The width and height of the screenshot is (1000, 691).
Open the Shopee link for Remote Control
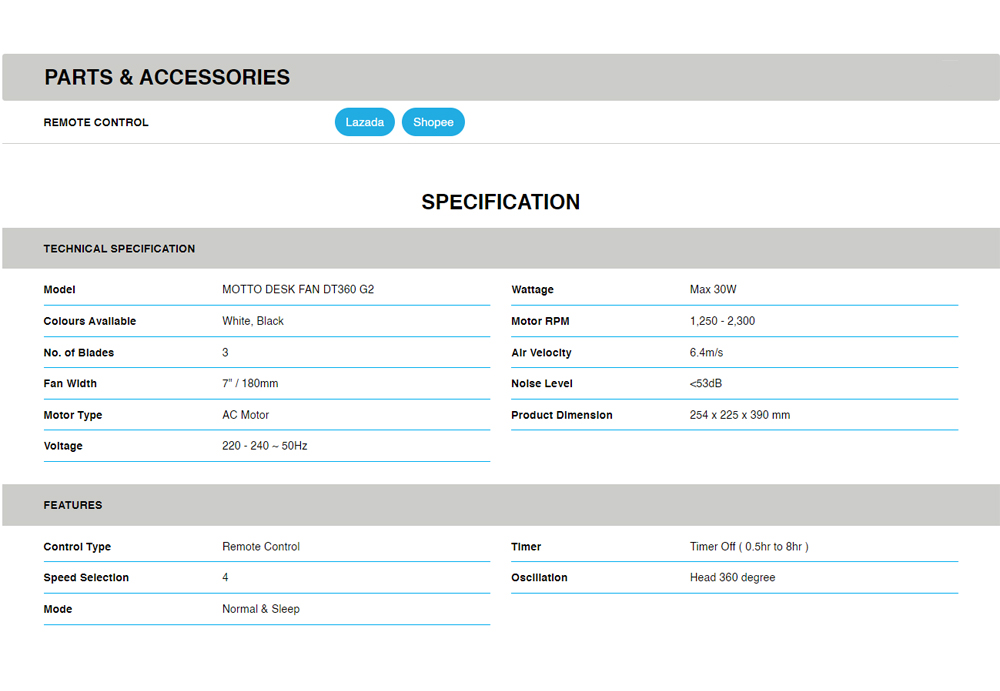[433, 122]
